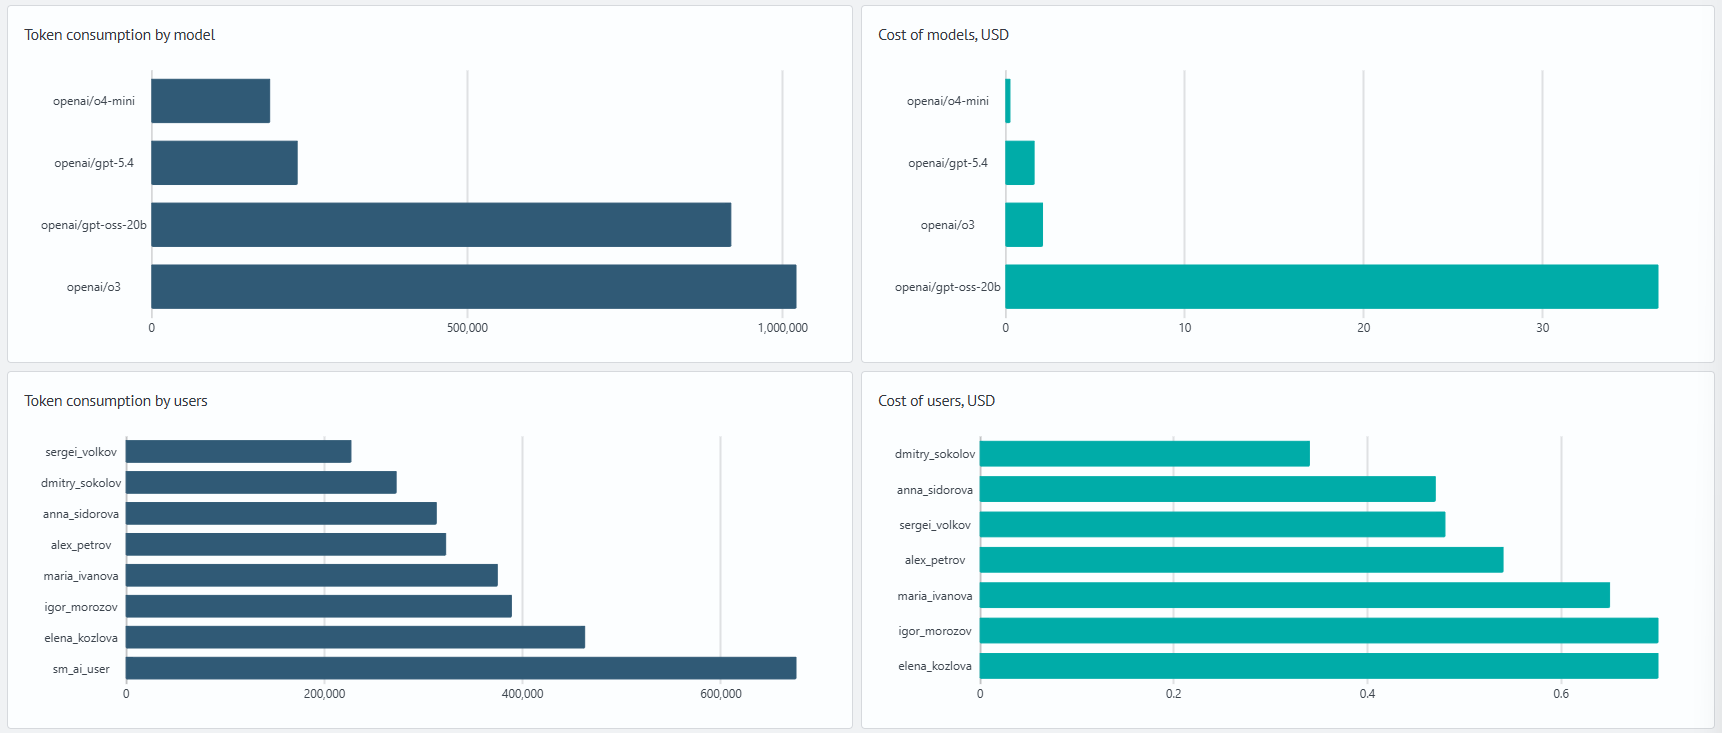The width and height of the screenshot is (1722, 733).
Task: Click the 600,000 axis tick label
Action: [721, 694]
